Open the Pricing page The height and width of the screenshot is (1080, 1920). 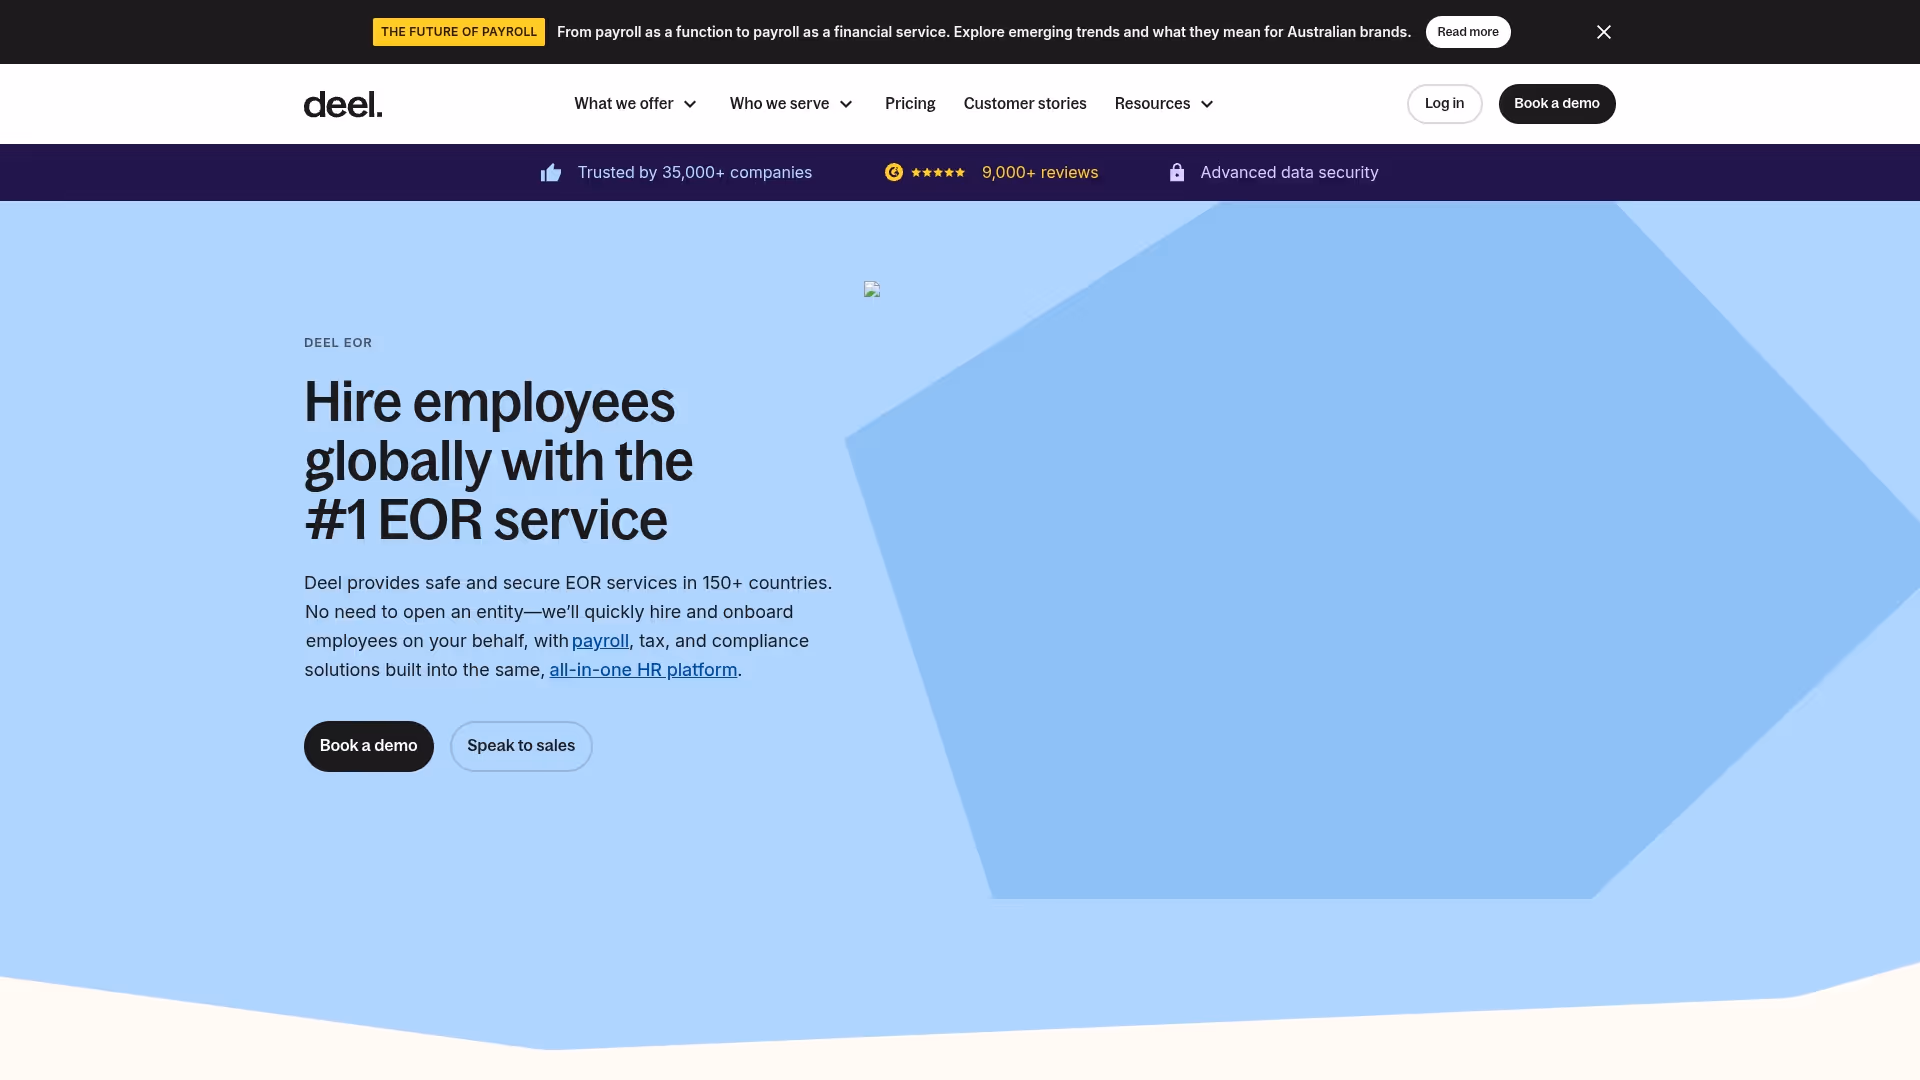click(x=910, y=104)
